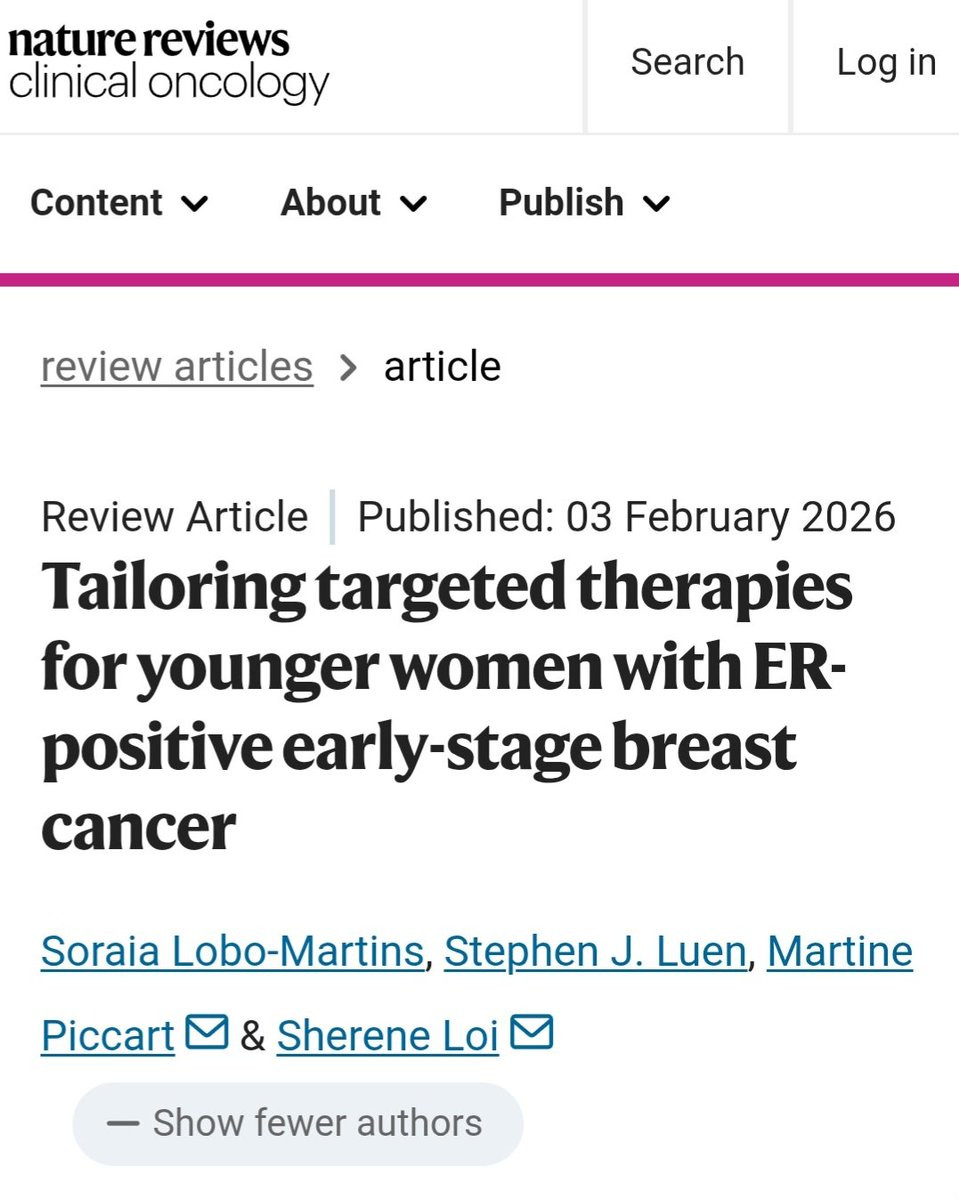Collapse the list with Show fewer authors
This screenshot has width=959, height=1199.
[297, 1123]
